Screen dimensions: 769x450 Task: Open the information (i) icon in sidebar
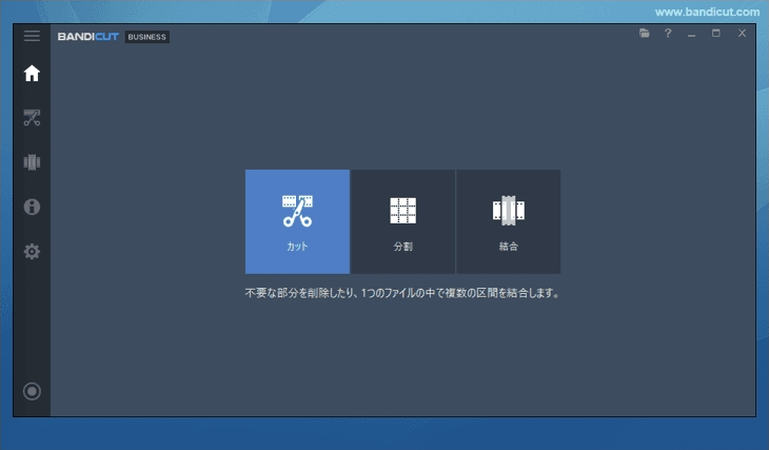(32, 207)
